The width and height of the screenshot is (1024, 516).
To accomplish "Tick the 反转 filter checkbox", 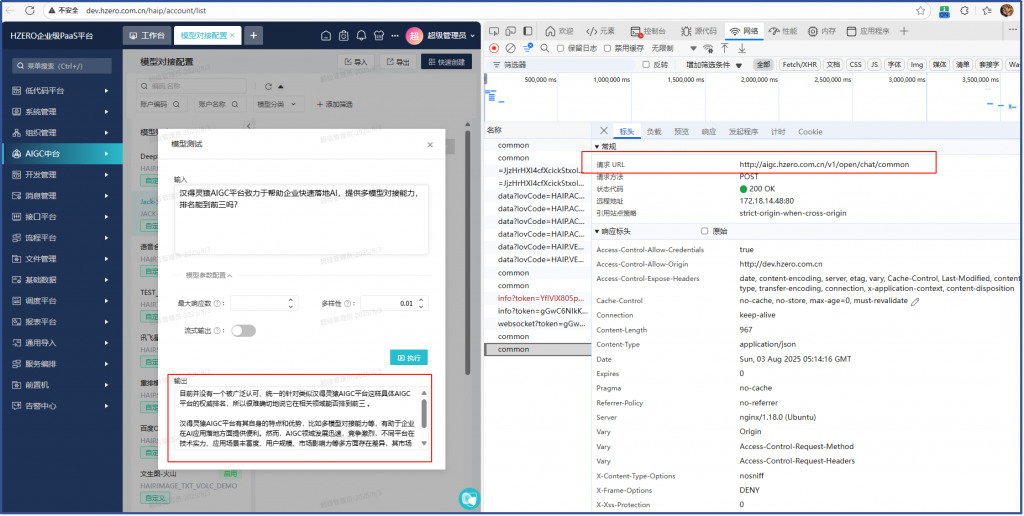I will point(646,64).
